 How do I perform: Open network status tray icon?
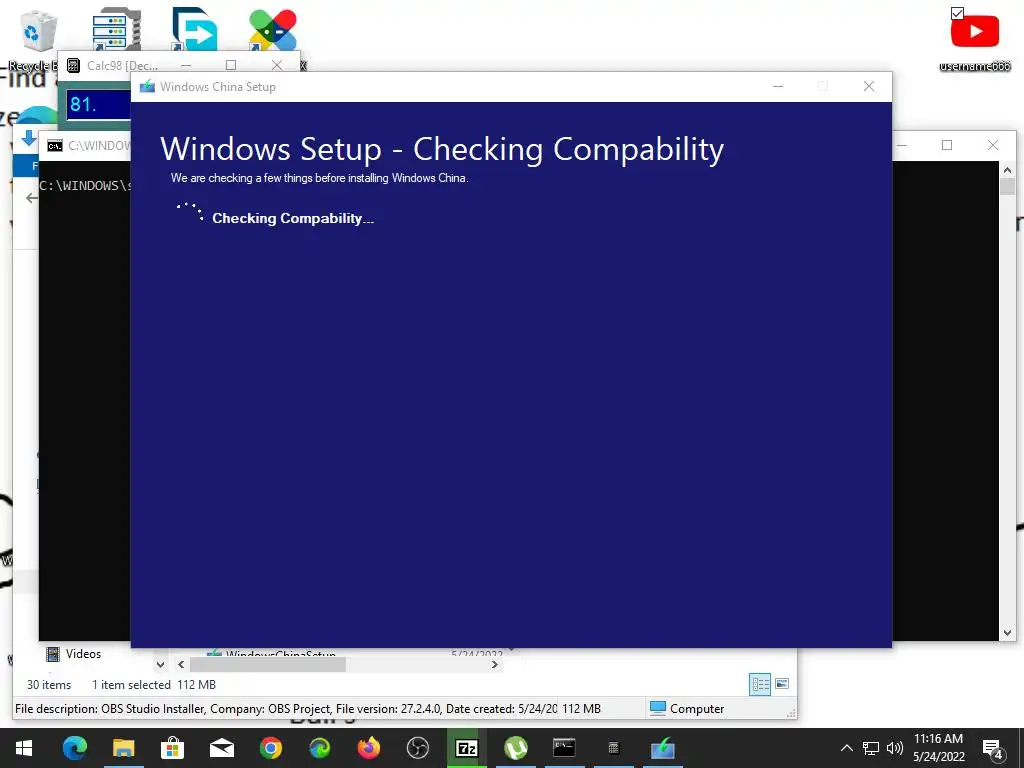(871, 748)
